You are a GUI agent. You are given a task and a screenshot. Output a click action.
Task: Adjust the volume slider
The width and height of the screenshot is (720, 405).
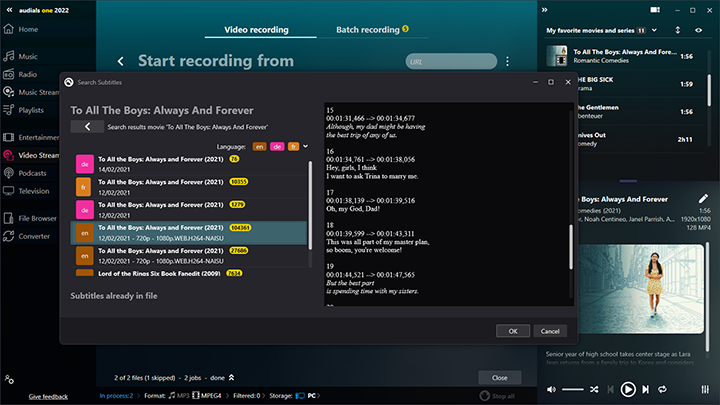(x=573, y=389)
